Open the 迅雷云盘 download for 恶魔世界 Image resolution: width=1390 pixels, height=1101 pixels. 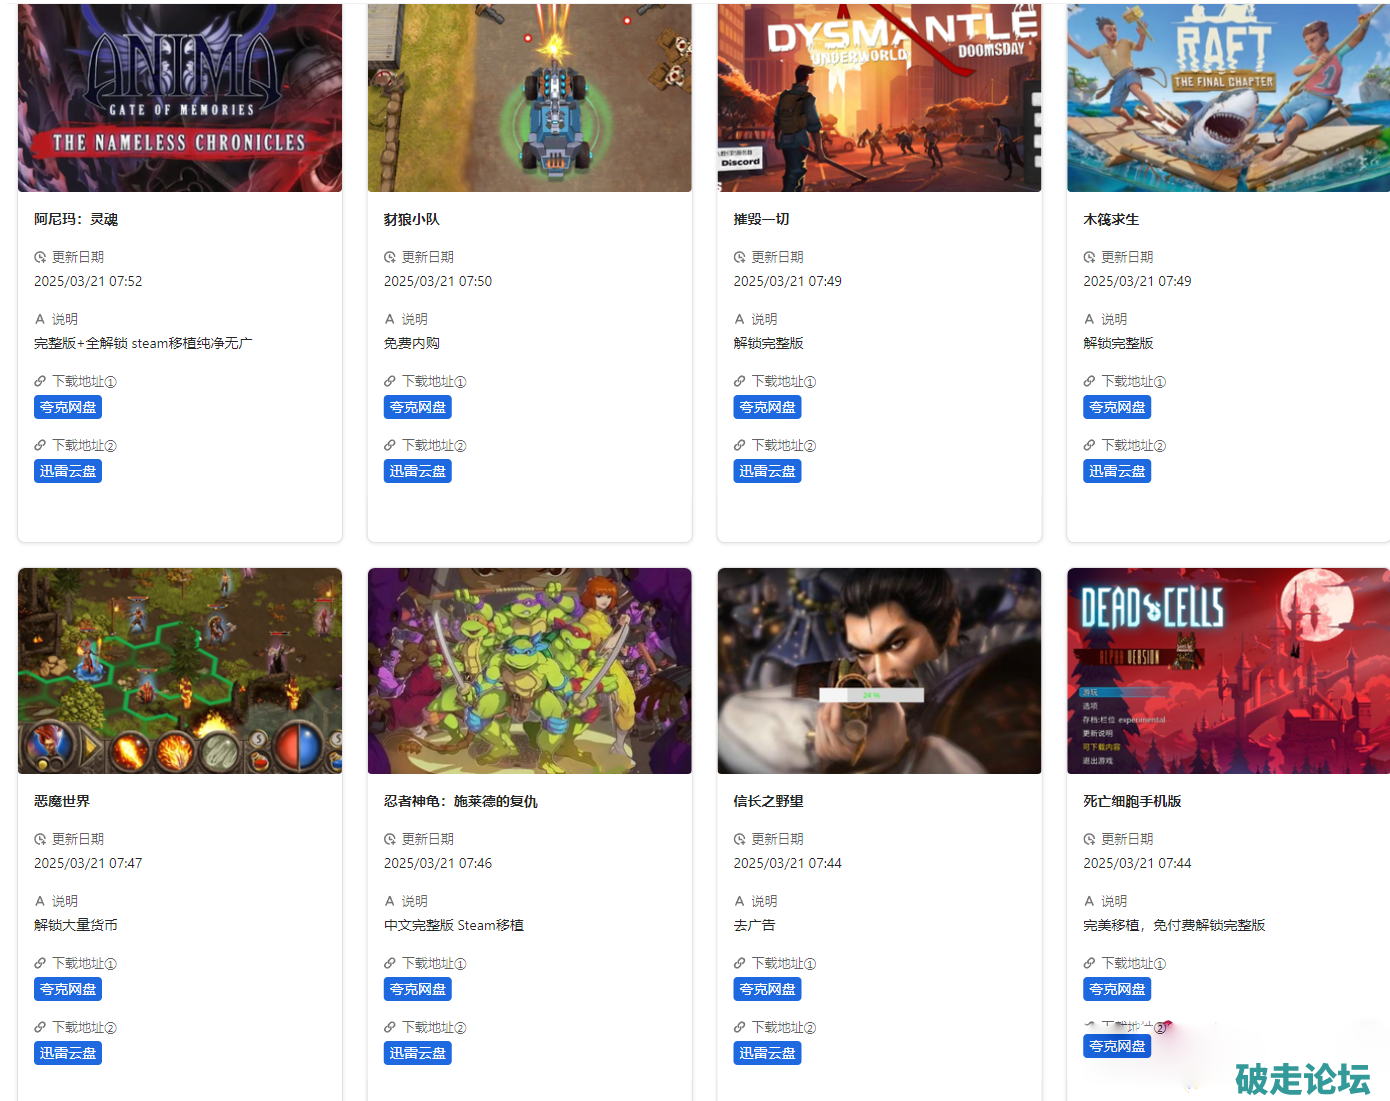pyautogui.click(x=68, y=1053)
